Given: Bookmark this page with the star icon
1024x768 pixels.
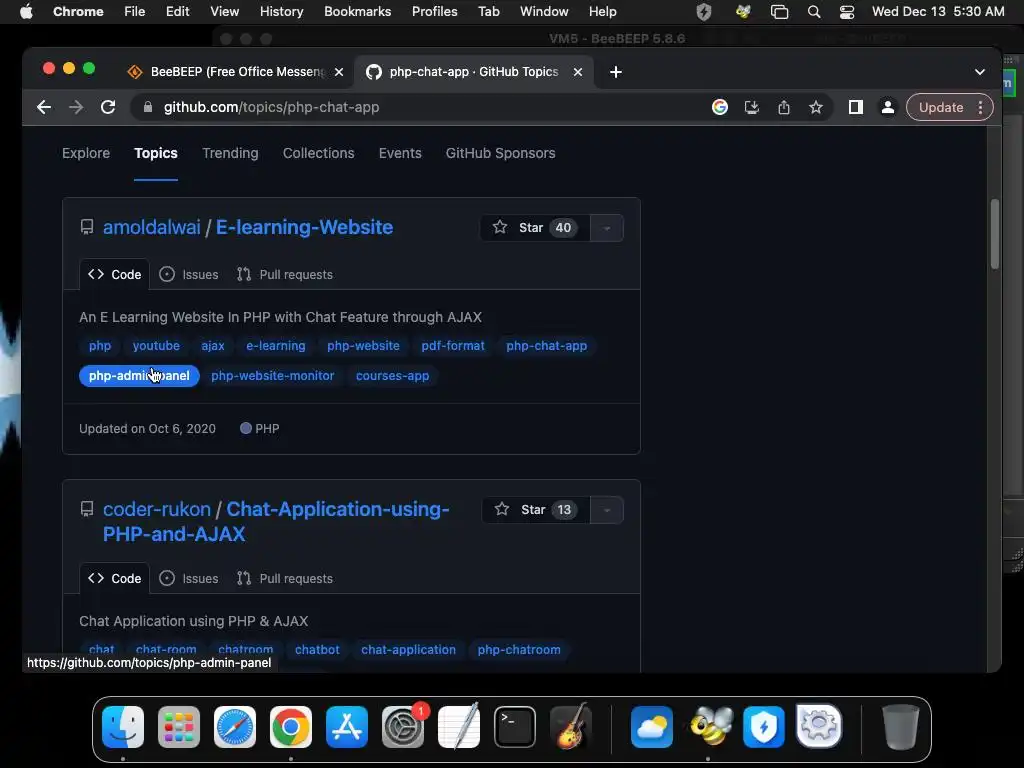Looking at the screenshot, I should click(816, 107).
